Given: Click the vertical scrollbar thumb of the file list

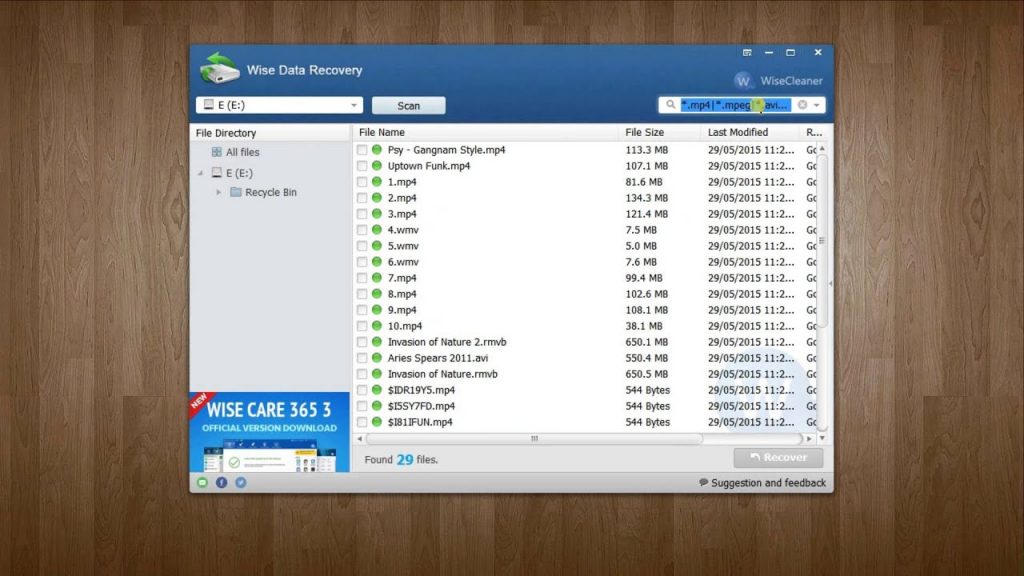Looking at the screenshot, I should [x=822, y=240].
